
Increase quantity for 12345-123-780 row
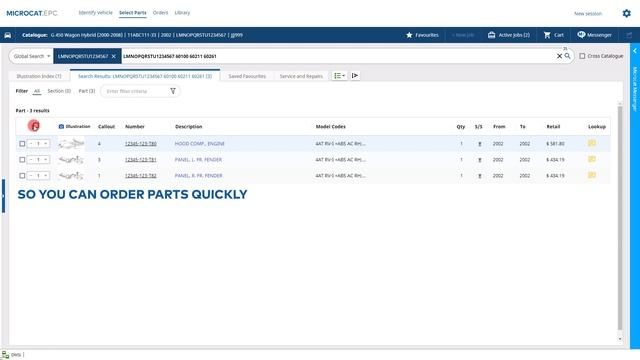[46, 144]
